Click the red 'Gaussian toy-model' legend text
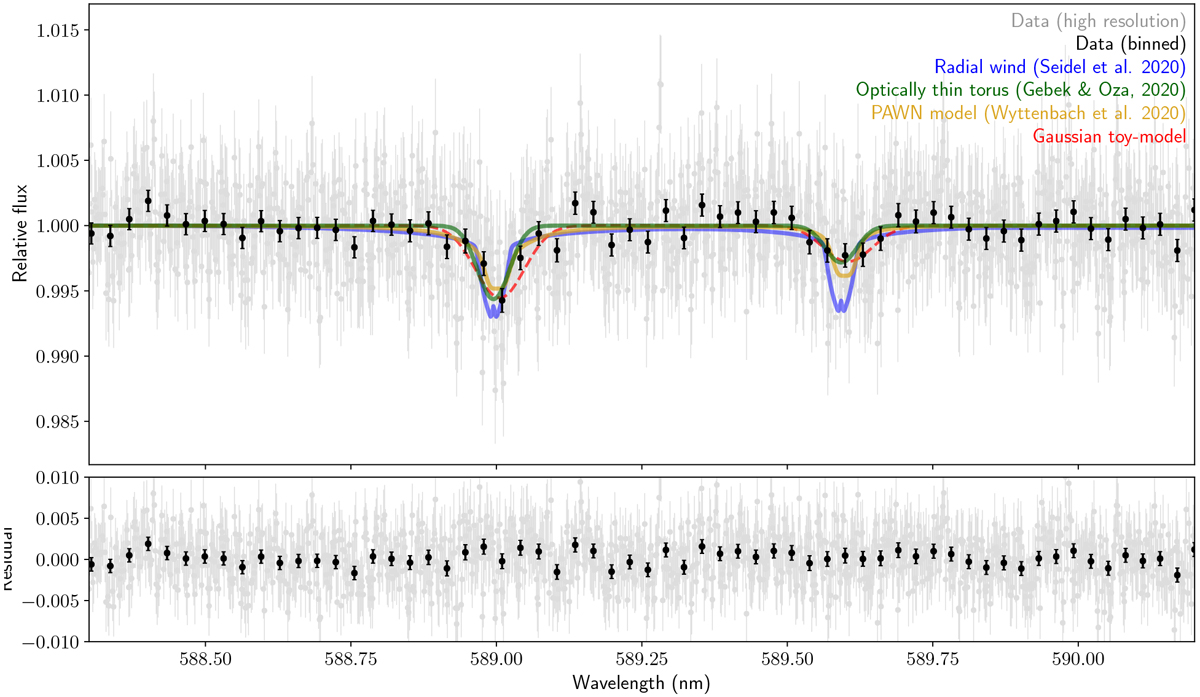Viewport: 1200px width, 697px height. [1110, 136]
